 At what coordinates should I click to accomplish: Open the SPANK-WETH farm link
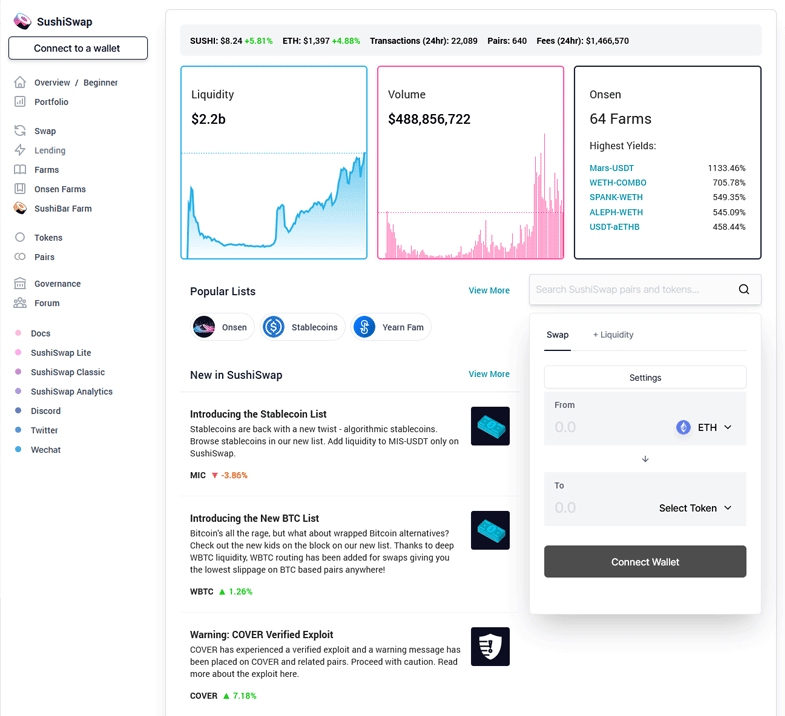(616, 197)
